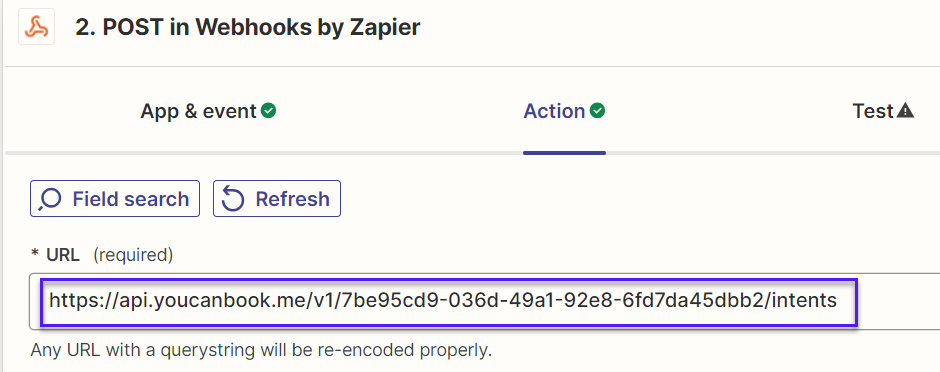Click the Webhooks by Zapier app icon

pyautogui.click(x=37, y=27)
